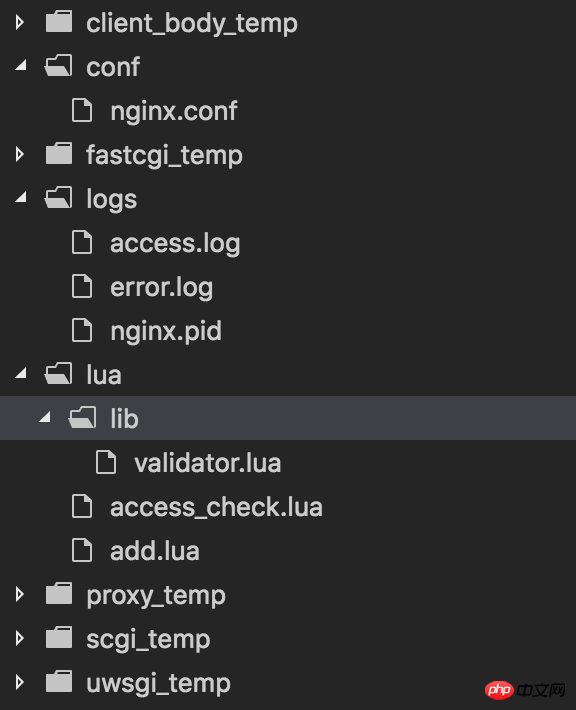Click the error.log file icon

(x=82, y=286)
